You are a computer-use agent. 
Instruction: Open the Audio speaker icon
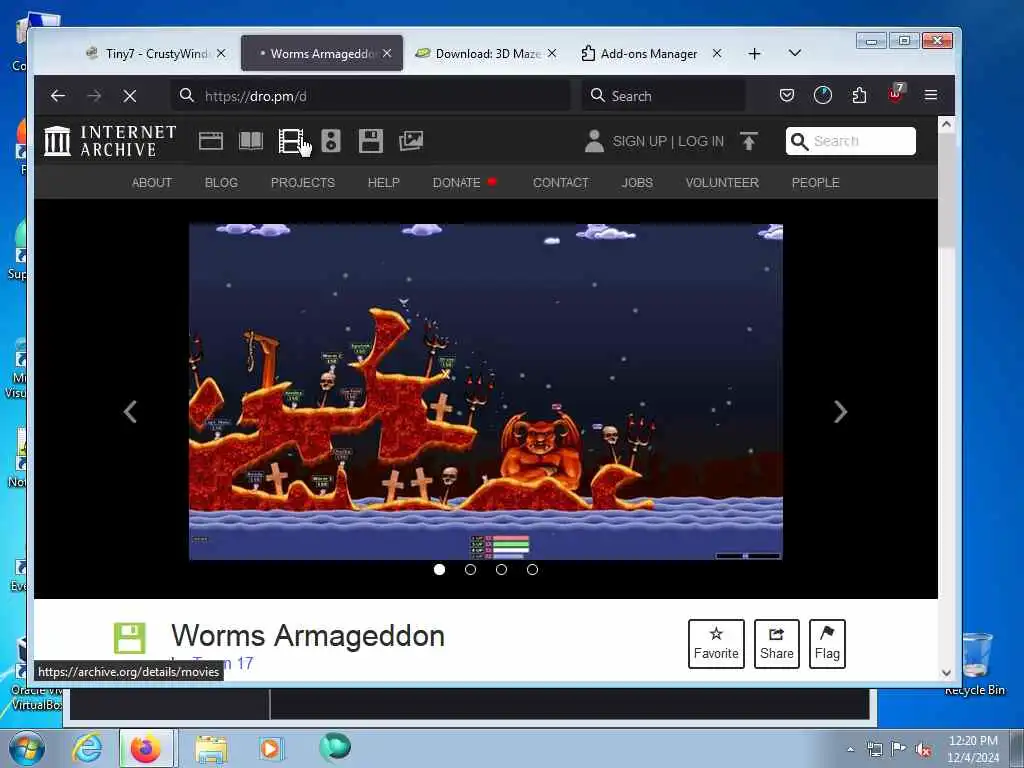click(331, 141)
